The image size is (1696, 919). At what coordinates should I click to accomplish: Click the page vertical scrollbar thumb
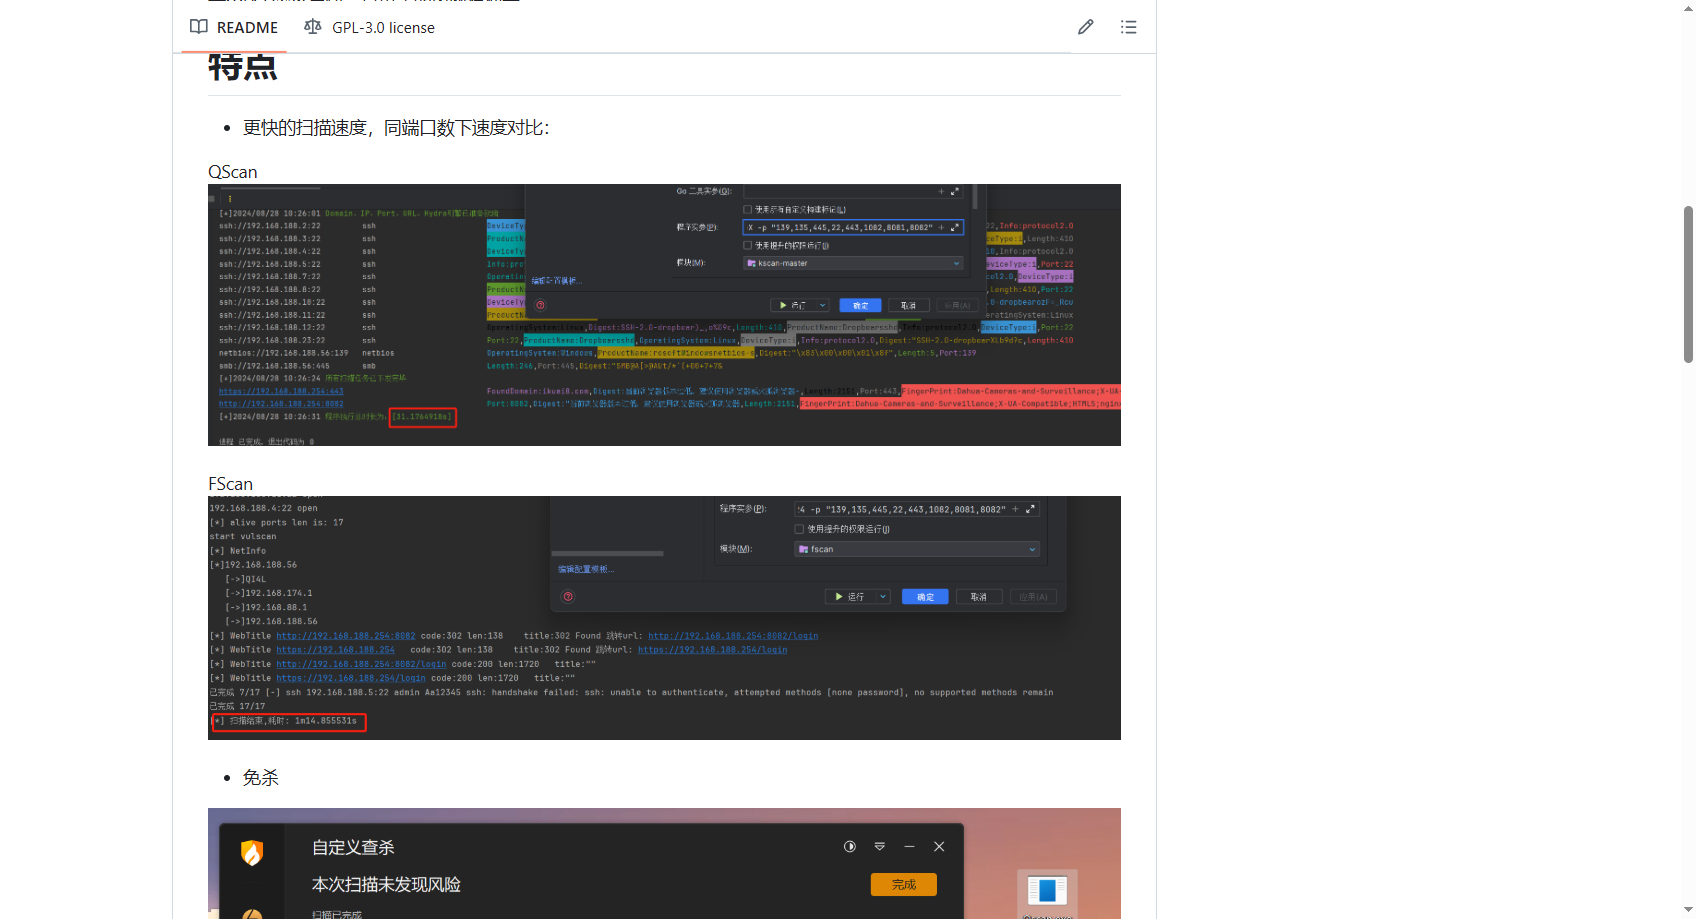[1688, 284]
